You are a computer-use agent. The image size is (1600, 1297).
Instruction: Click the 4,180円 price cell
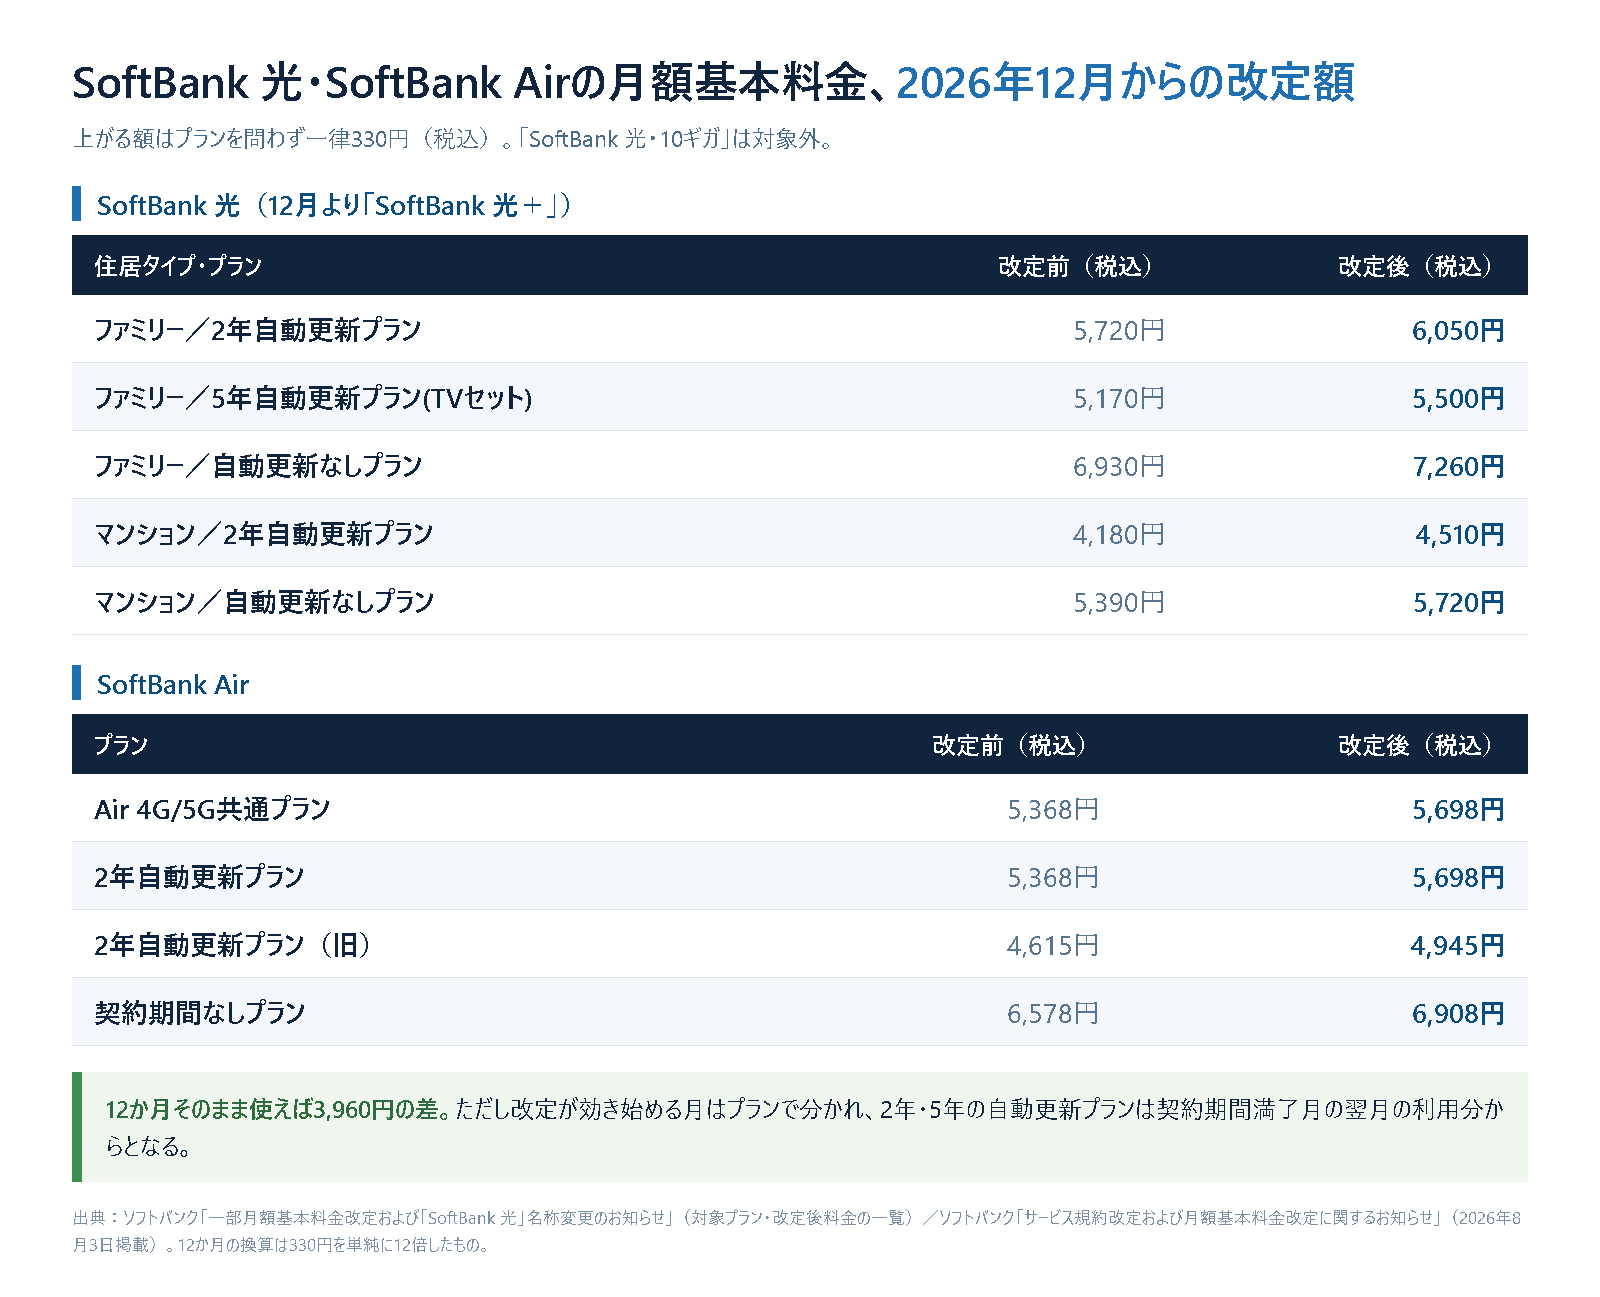pyautogui.click(x=1119, y=535)
